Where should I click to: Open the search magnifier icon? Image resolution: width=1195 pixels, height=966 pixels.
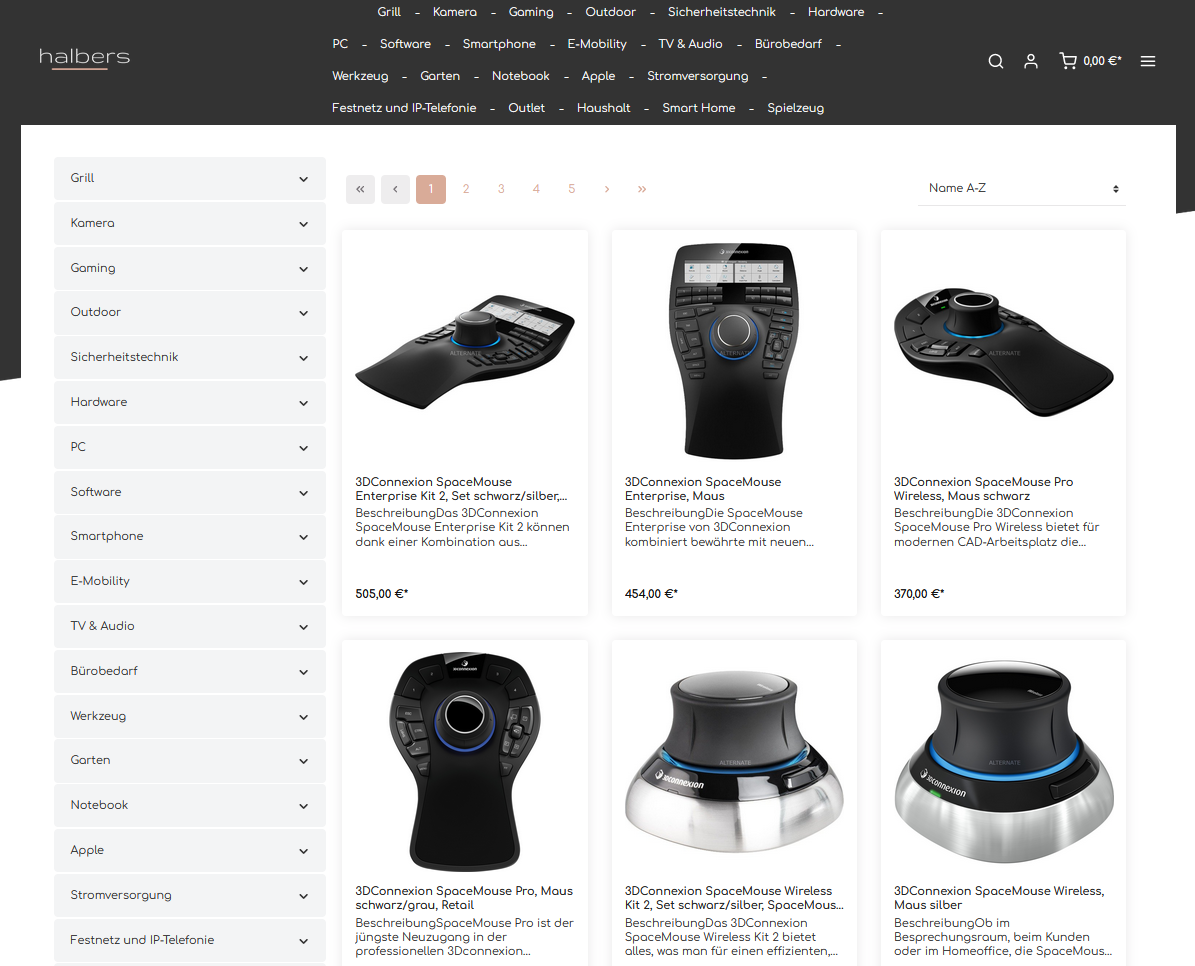(995, 61)
